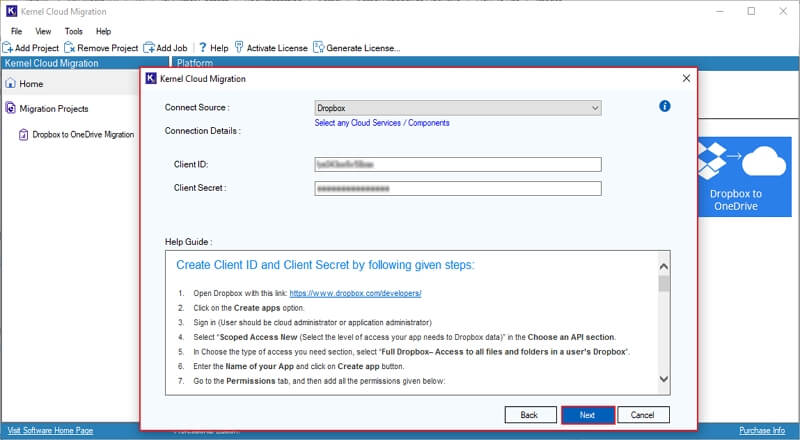Click the Cancel button

pos(643,415)
